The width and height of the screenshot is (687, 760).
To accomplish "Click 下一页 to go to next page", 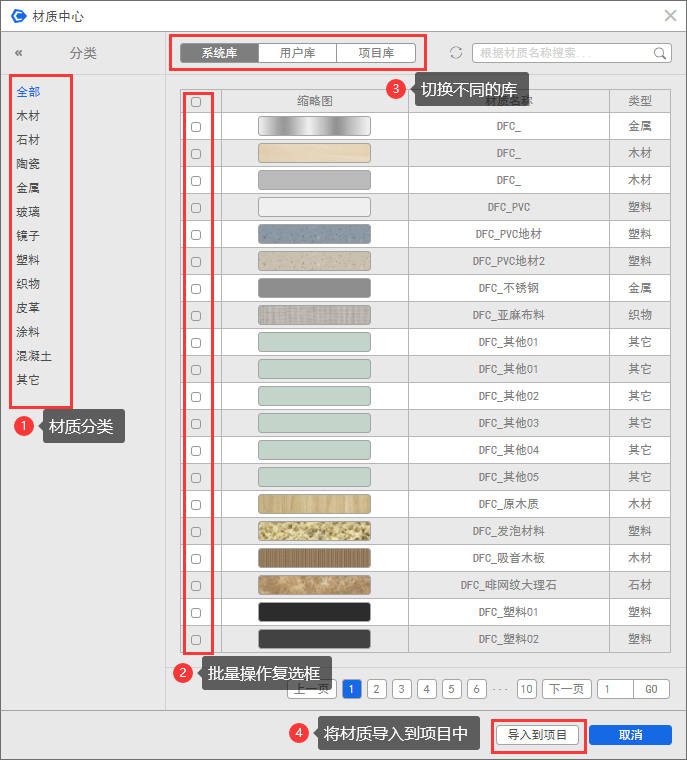I will [x=566, y=689].
